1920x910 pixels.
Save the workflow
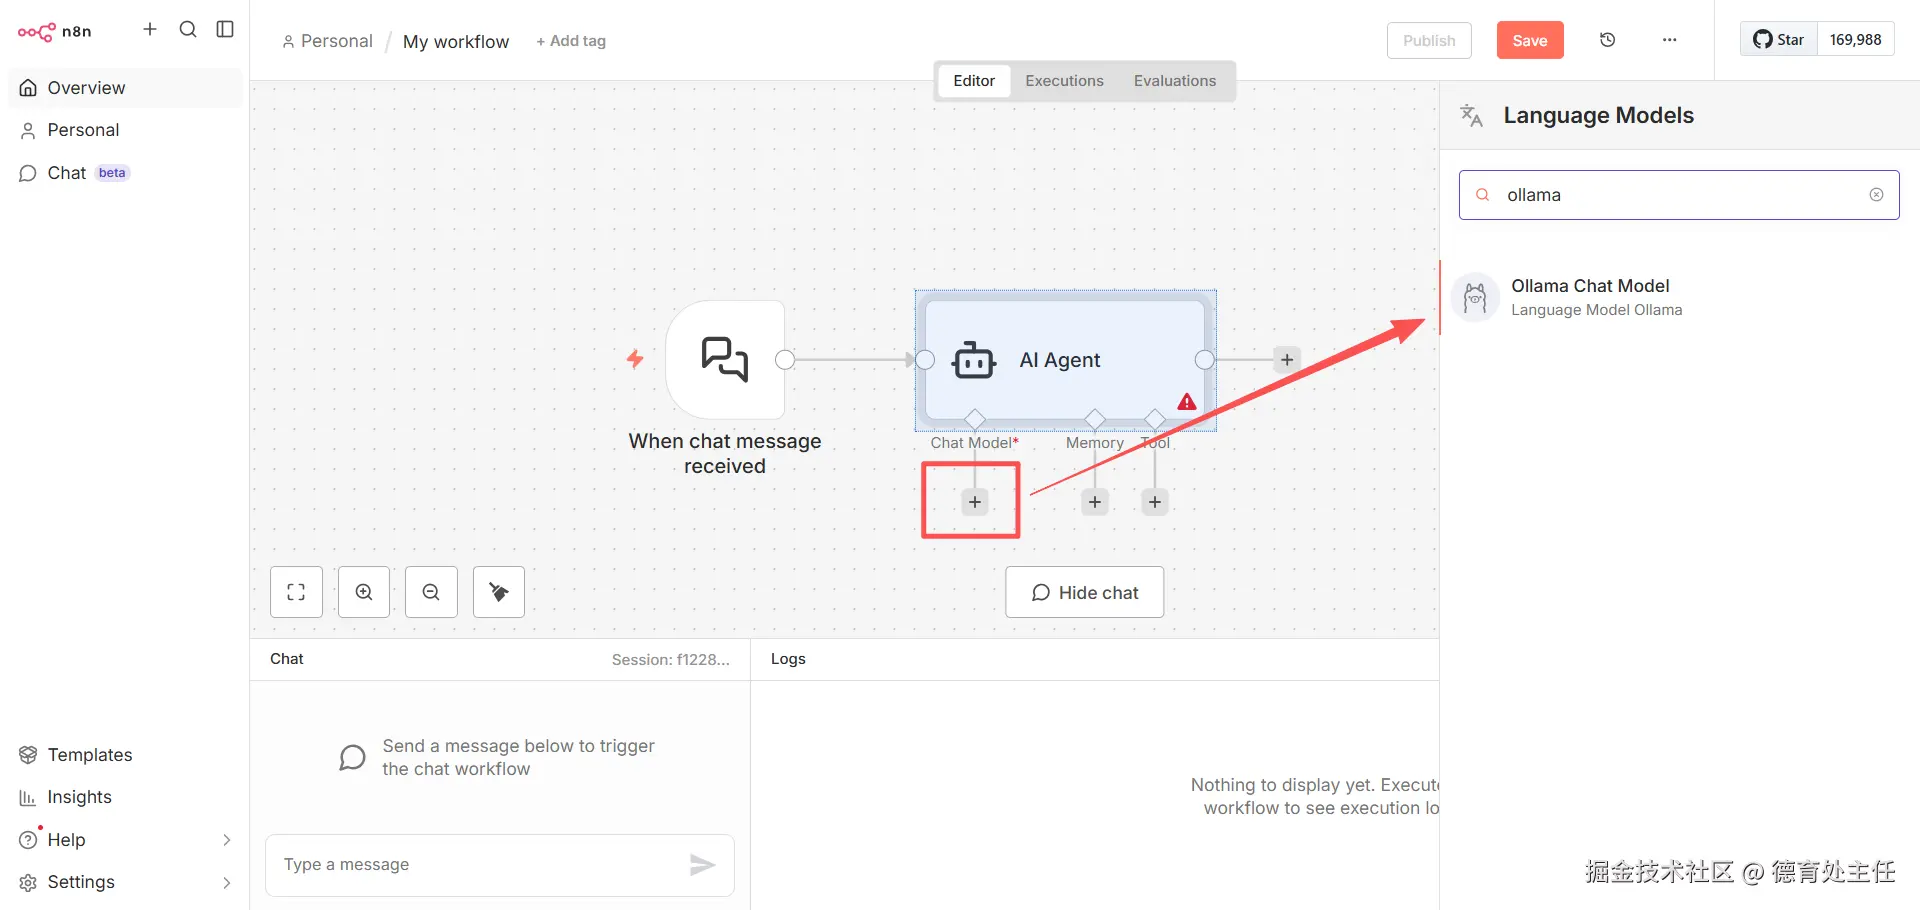point(1530,40)
